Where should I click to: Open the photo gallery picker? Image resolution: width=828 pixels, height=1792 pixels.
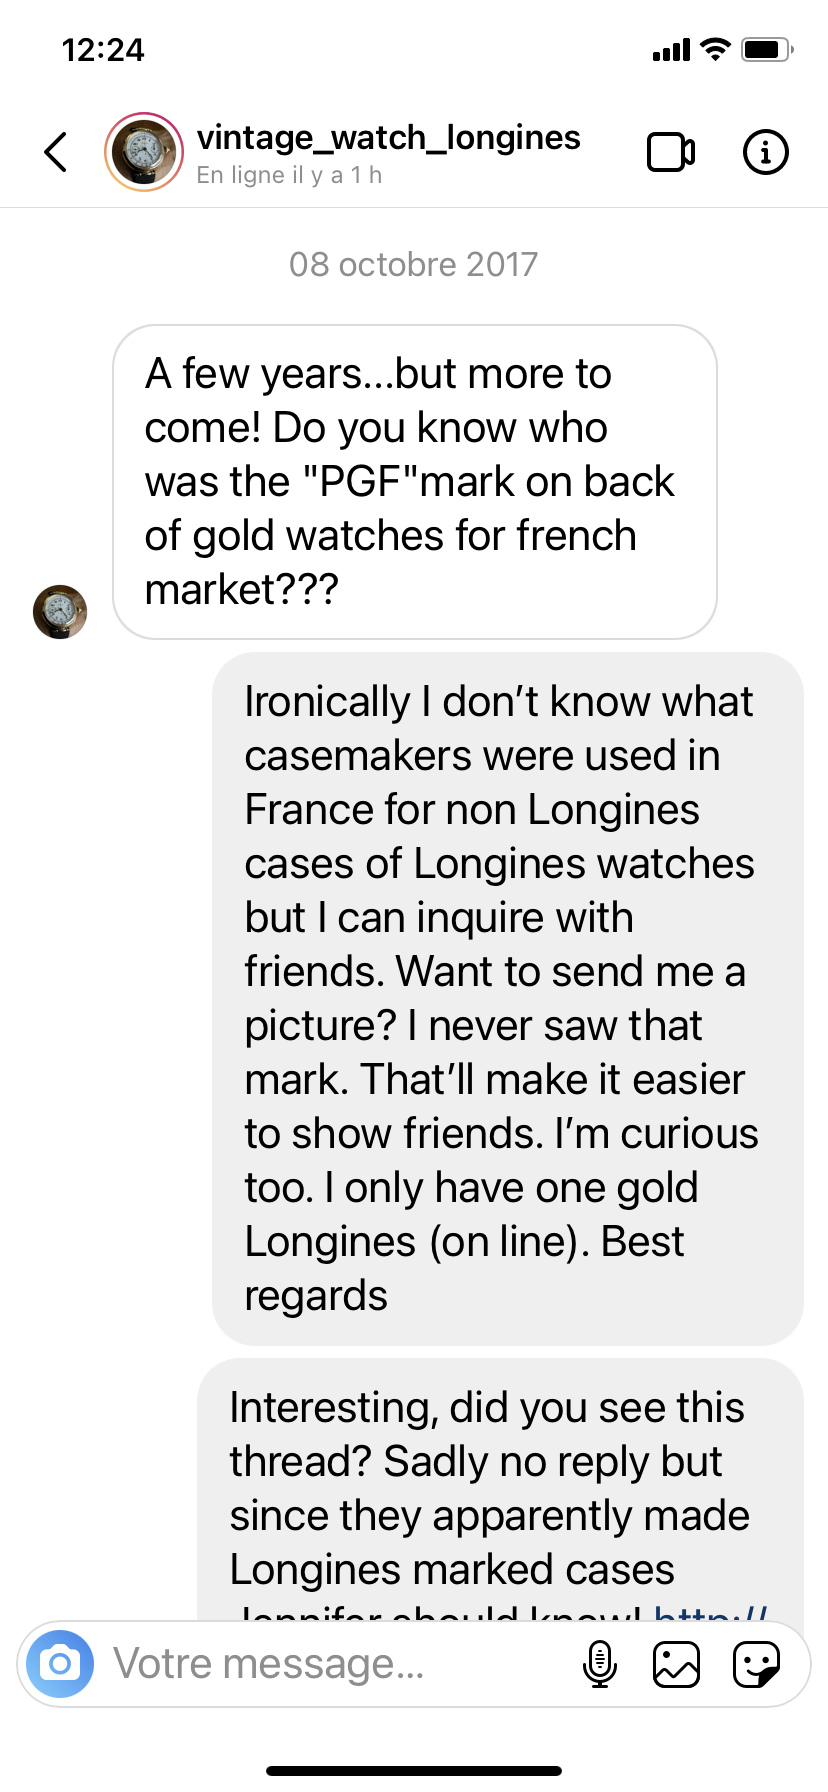coord(676,1664)
